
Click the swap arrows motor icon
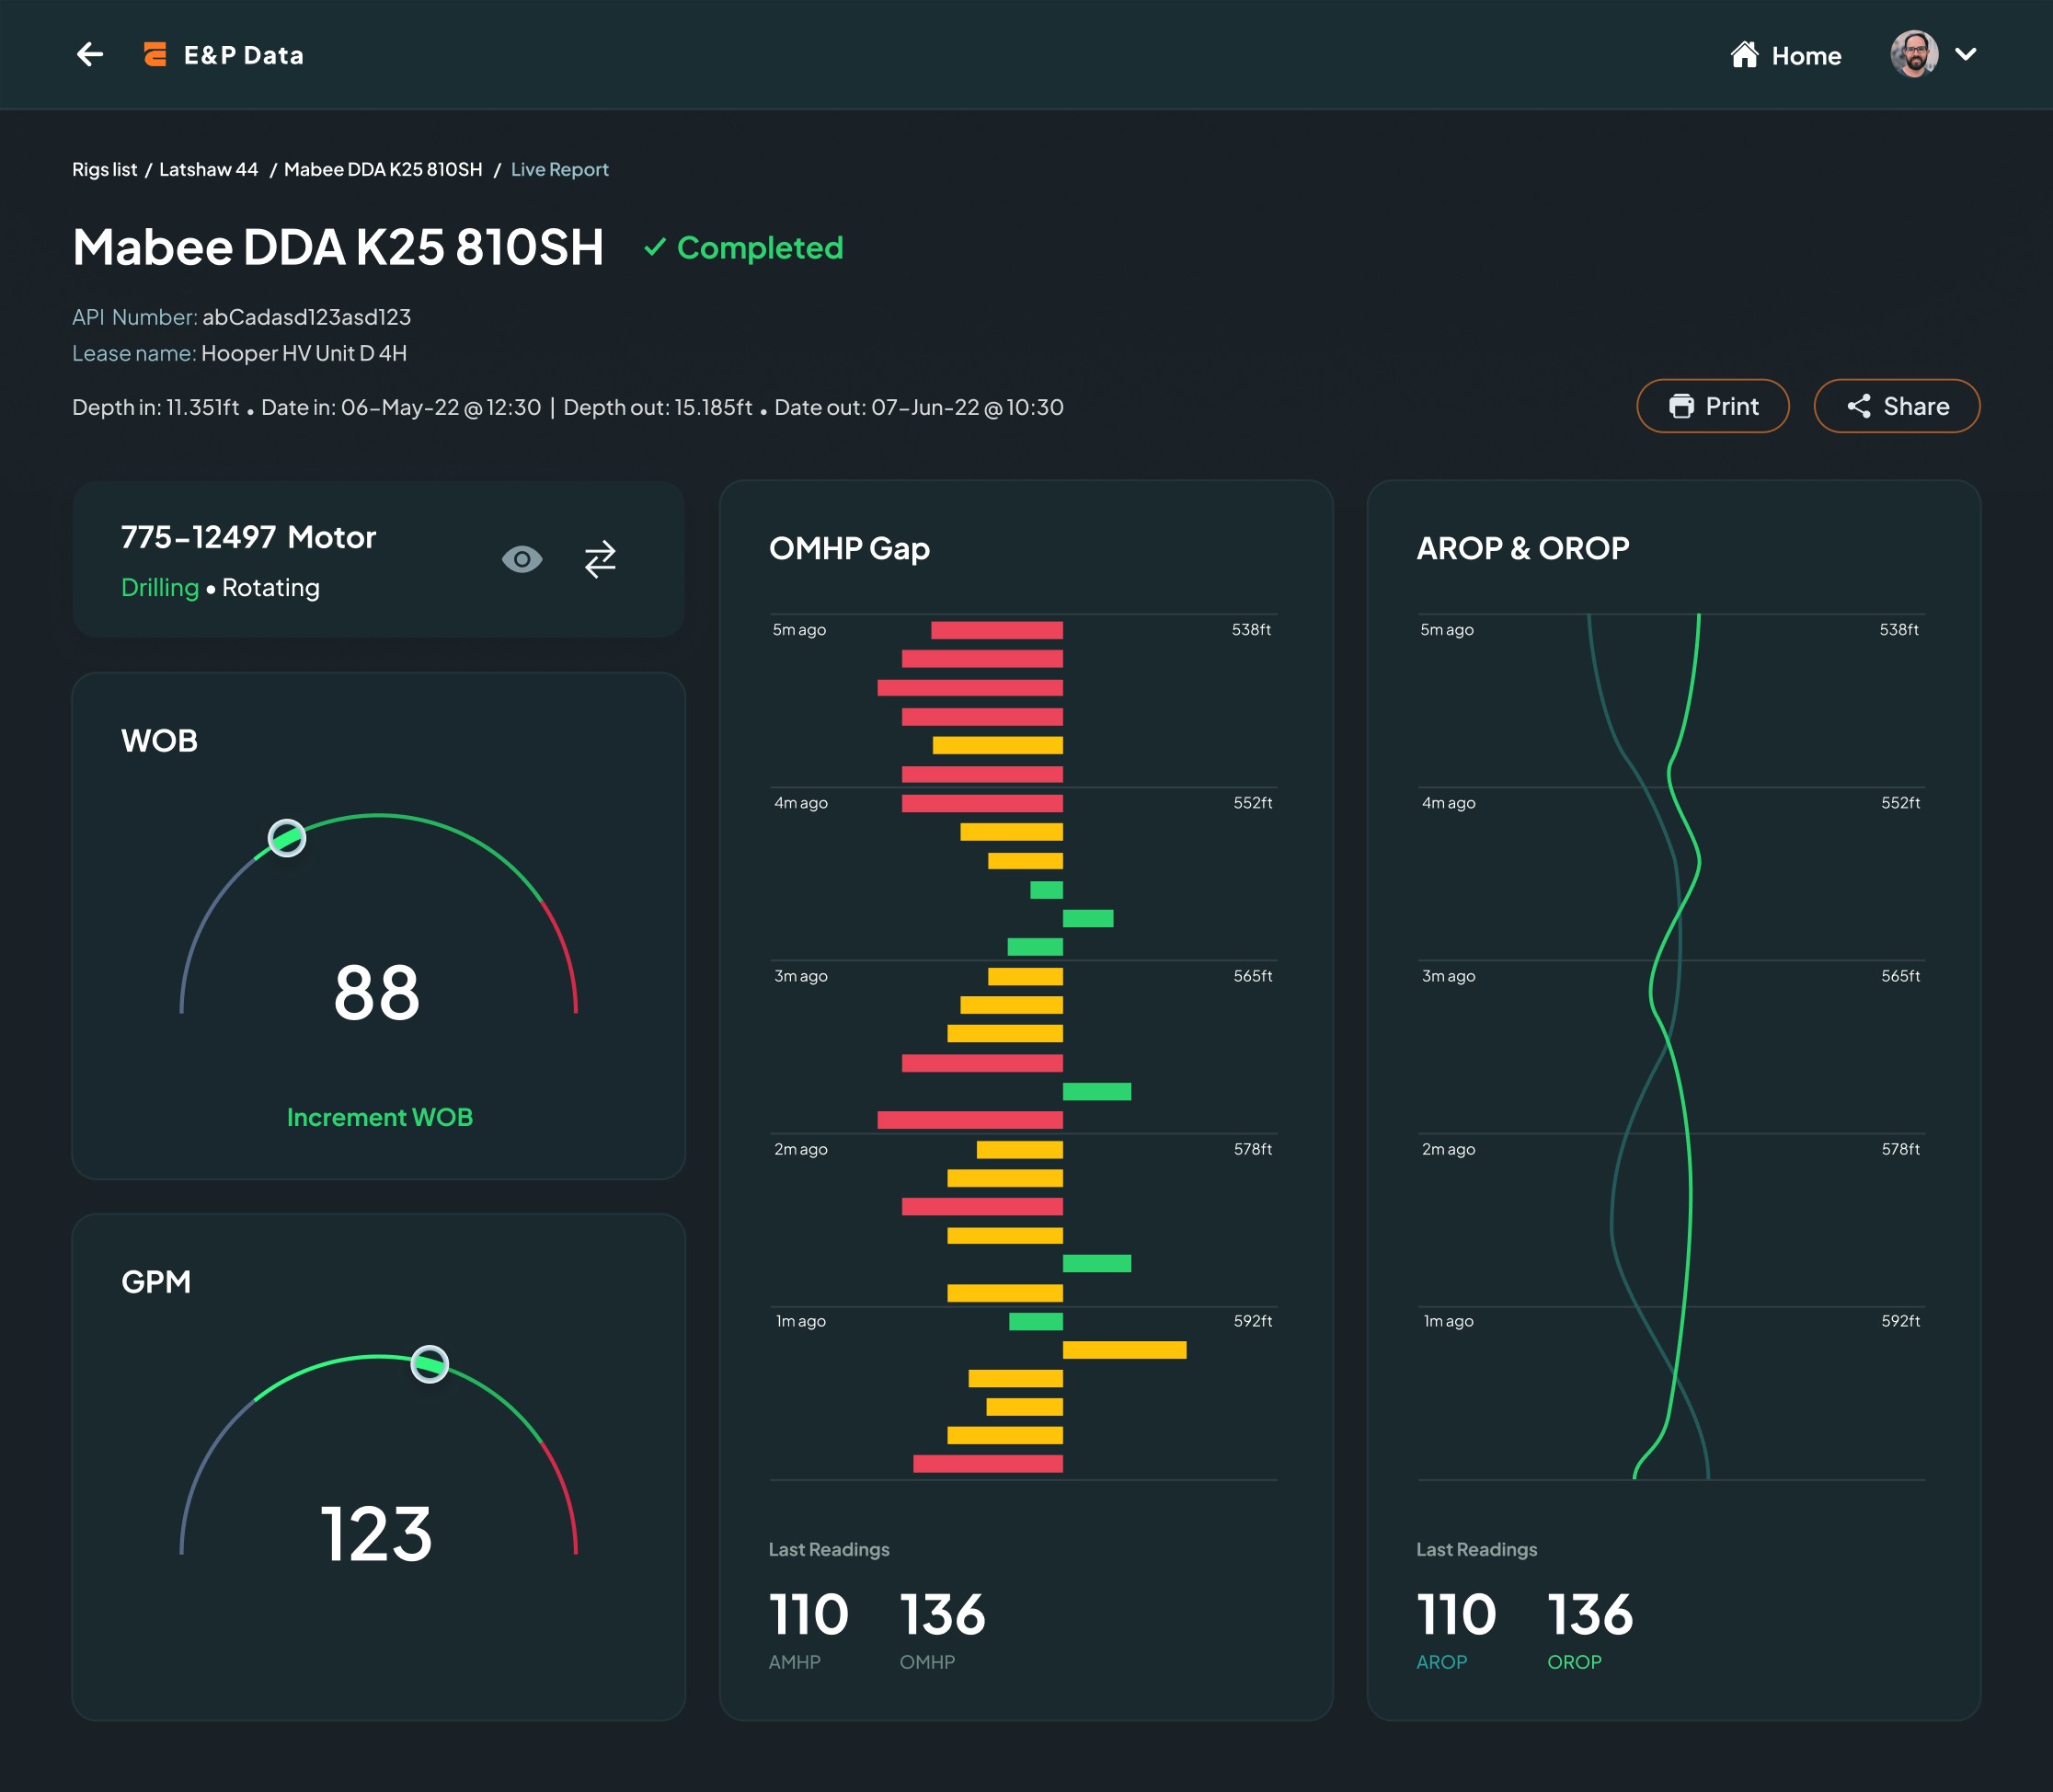(600, 559)
